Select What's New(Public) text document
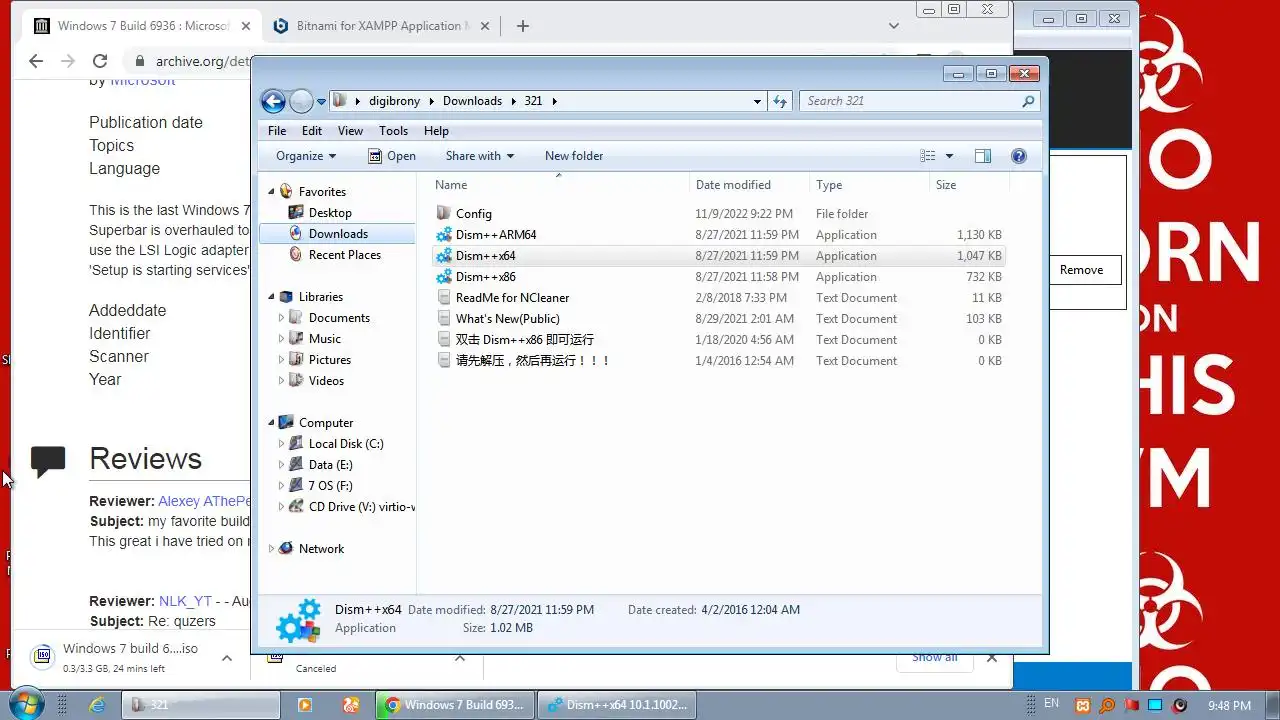Image resolution: width=1280 pixels, height=720 pixels. 499,319
